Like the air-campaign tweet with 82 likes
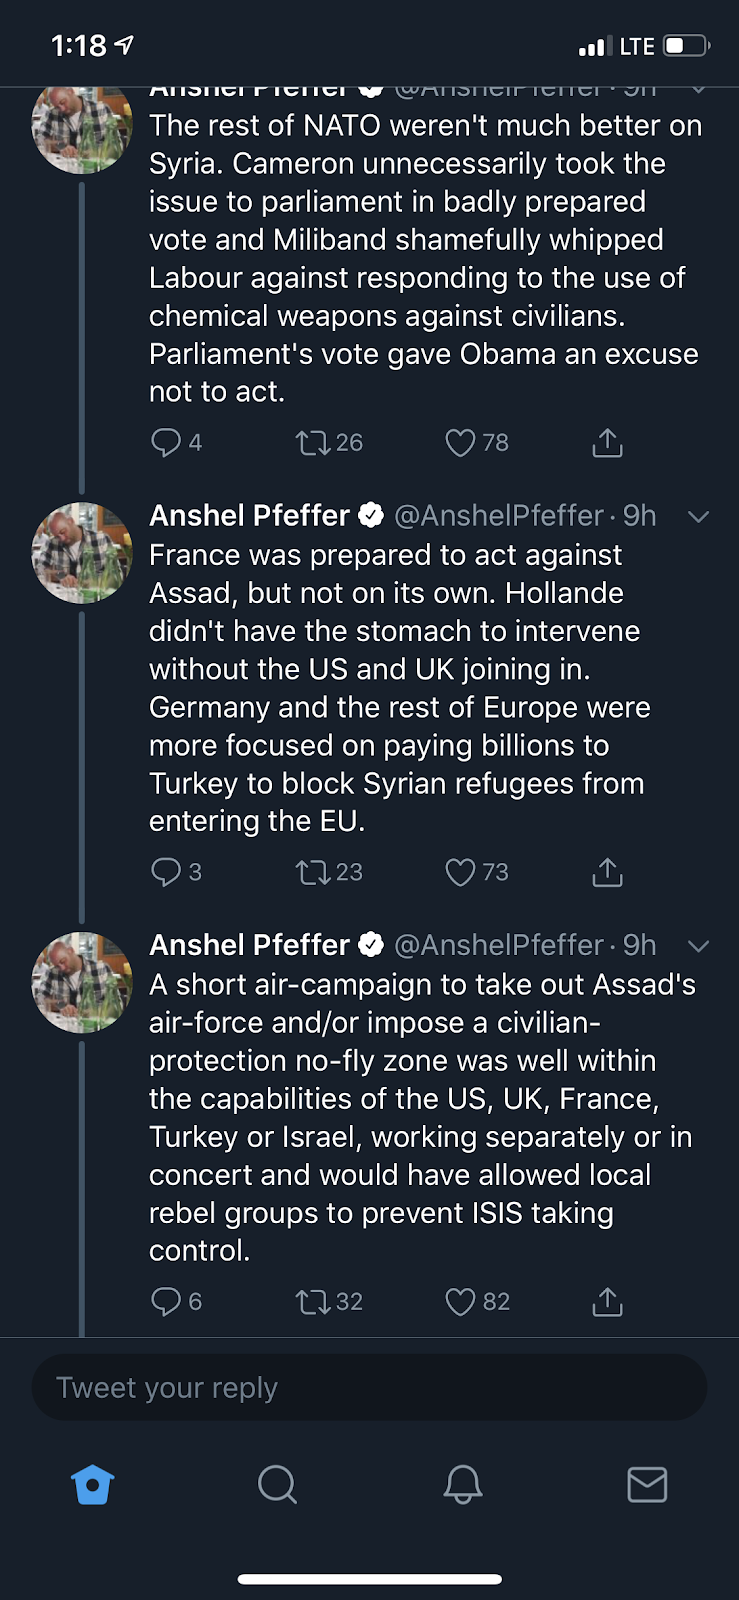Screen dimensions: 739x1600 click(460, 1302)
